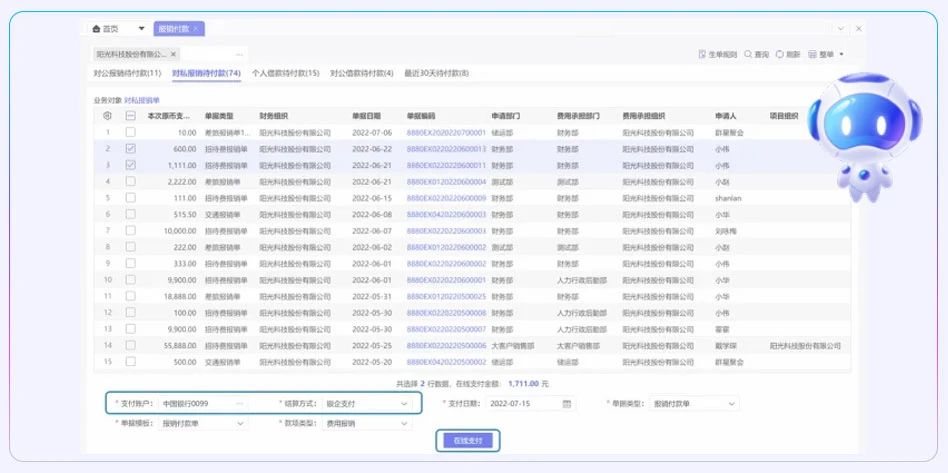Click the home icon on 首页 tab
The height and width of the screenshot is (473, 948).
pos(96,29)
